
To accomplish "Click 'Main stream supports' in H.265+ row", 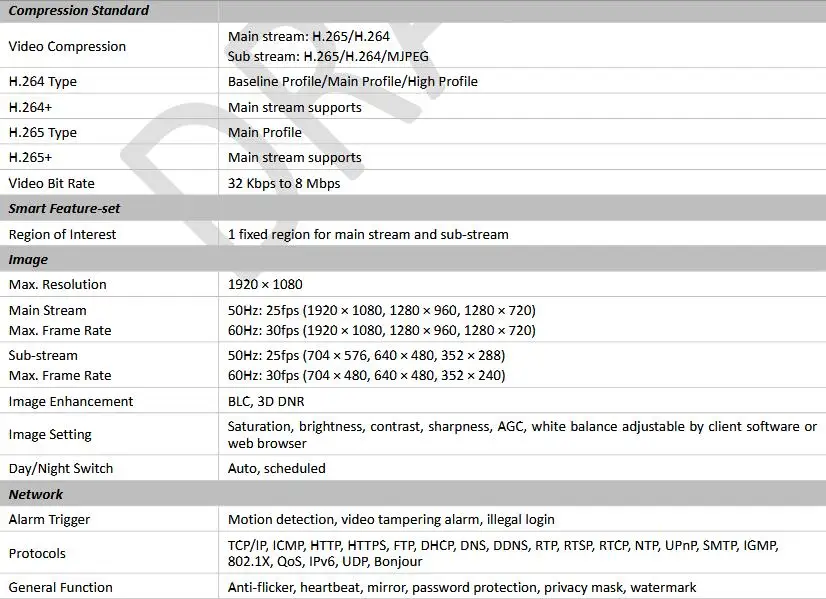I will 295,158.
